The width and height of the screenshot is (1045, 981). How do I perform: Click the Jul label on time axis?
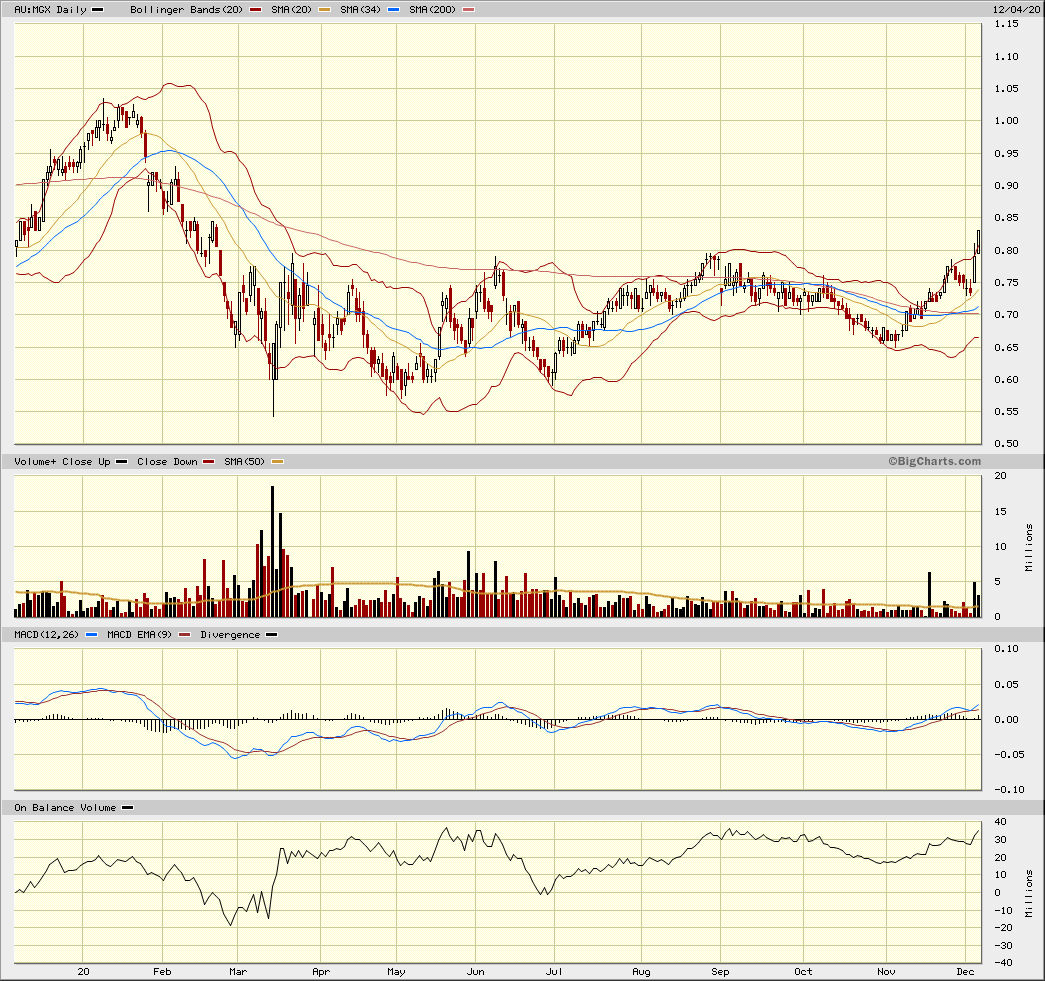click(554, 972)
